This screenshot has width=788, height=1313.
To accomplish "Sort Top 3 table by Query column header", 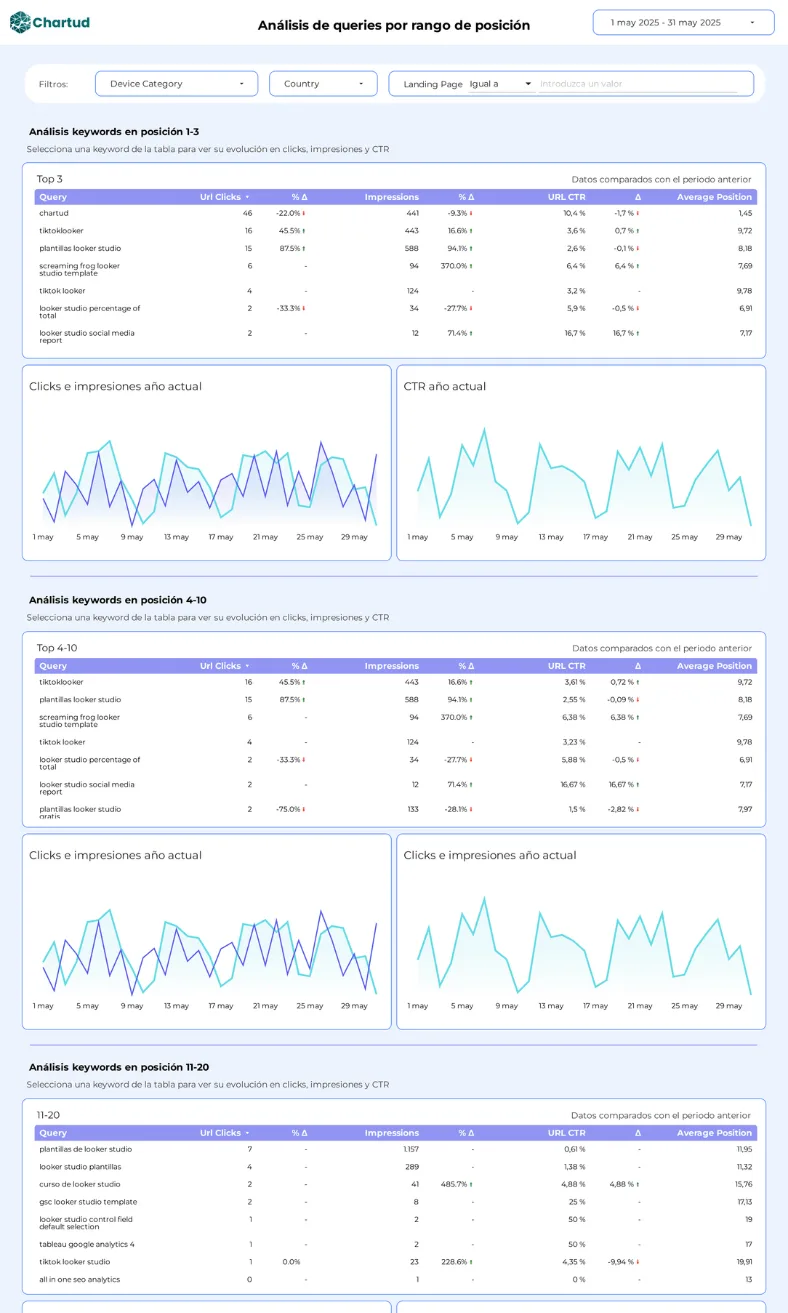I will (53, 197).
